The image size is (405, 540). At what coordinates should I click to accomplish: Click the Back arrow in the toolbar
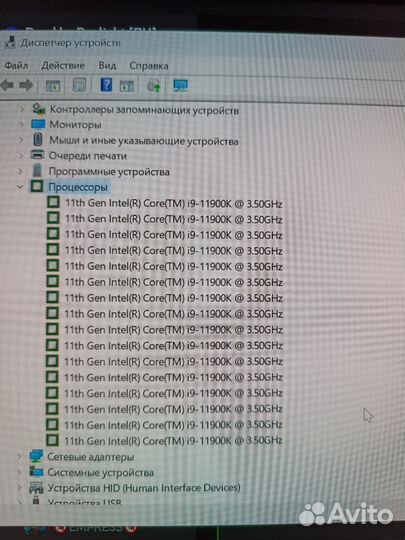(x=7, y=85)
